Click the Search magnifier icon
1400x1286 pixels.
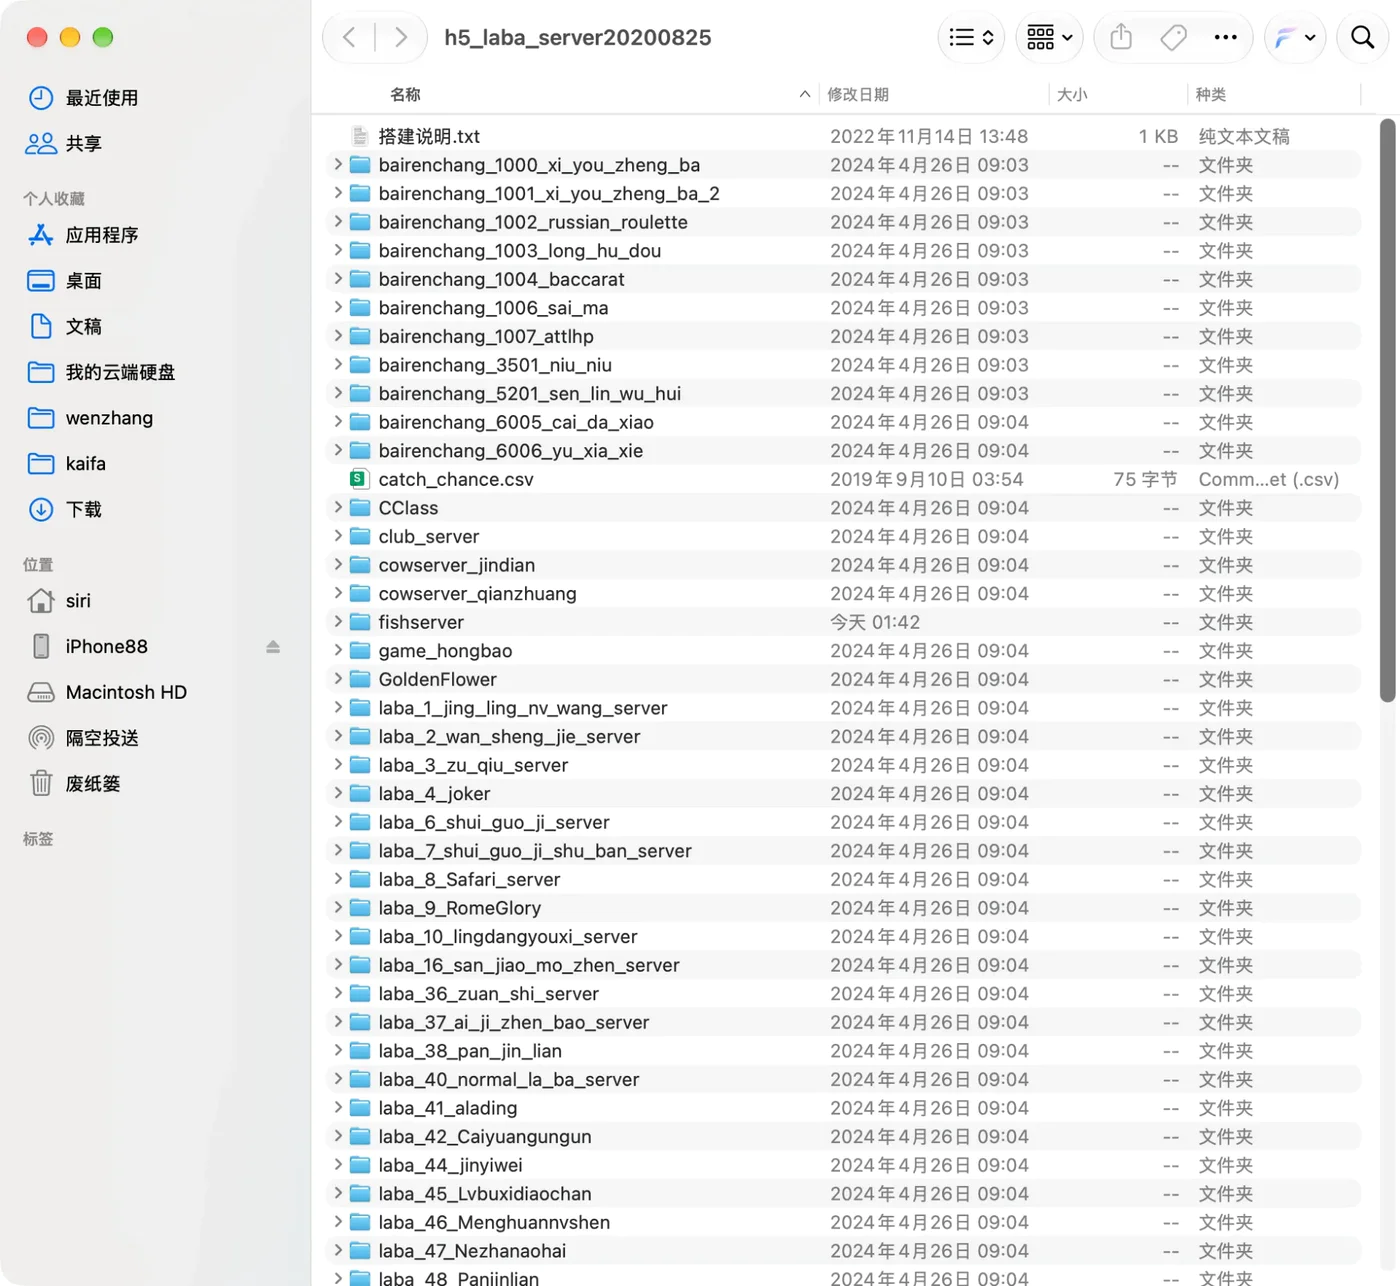click(1362, 38)
